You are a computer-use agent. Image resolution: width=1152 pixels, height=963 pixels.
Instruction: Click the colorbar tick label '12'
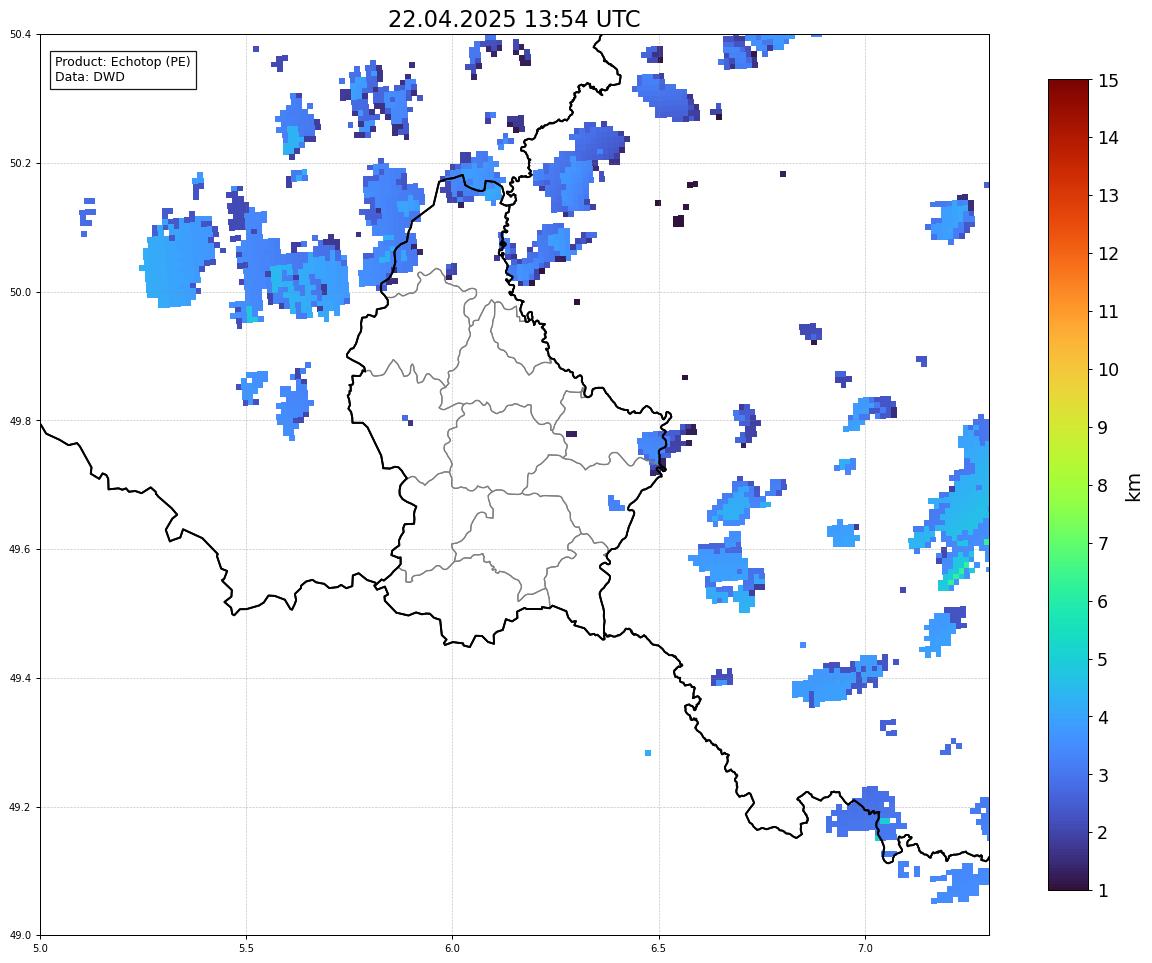pyautogui.click(x=1108, y=253)
